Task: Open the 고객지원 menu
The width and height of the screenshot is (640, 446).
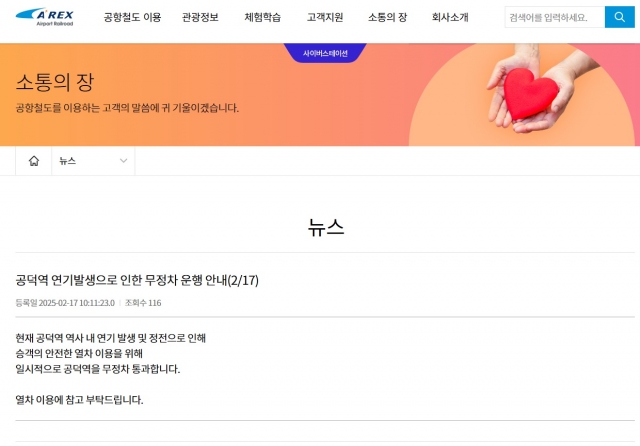Action: (325, 17)
